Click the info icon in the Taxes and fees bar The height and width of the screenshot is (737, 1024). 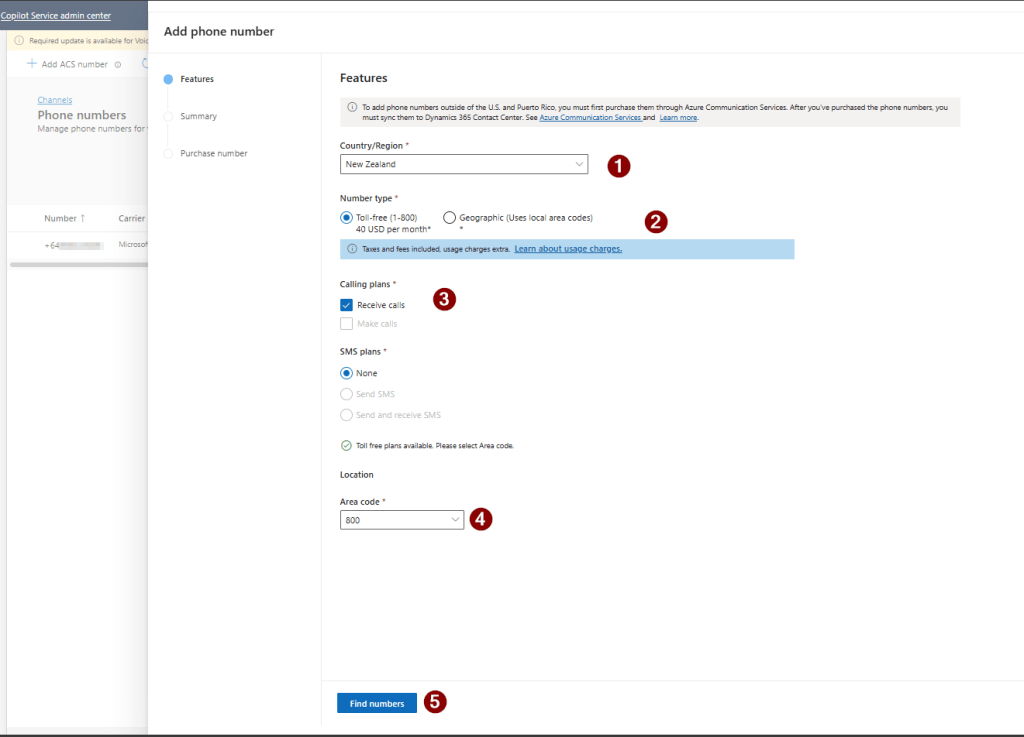point(351,249)
